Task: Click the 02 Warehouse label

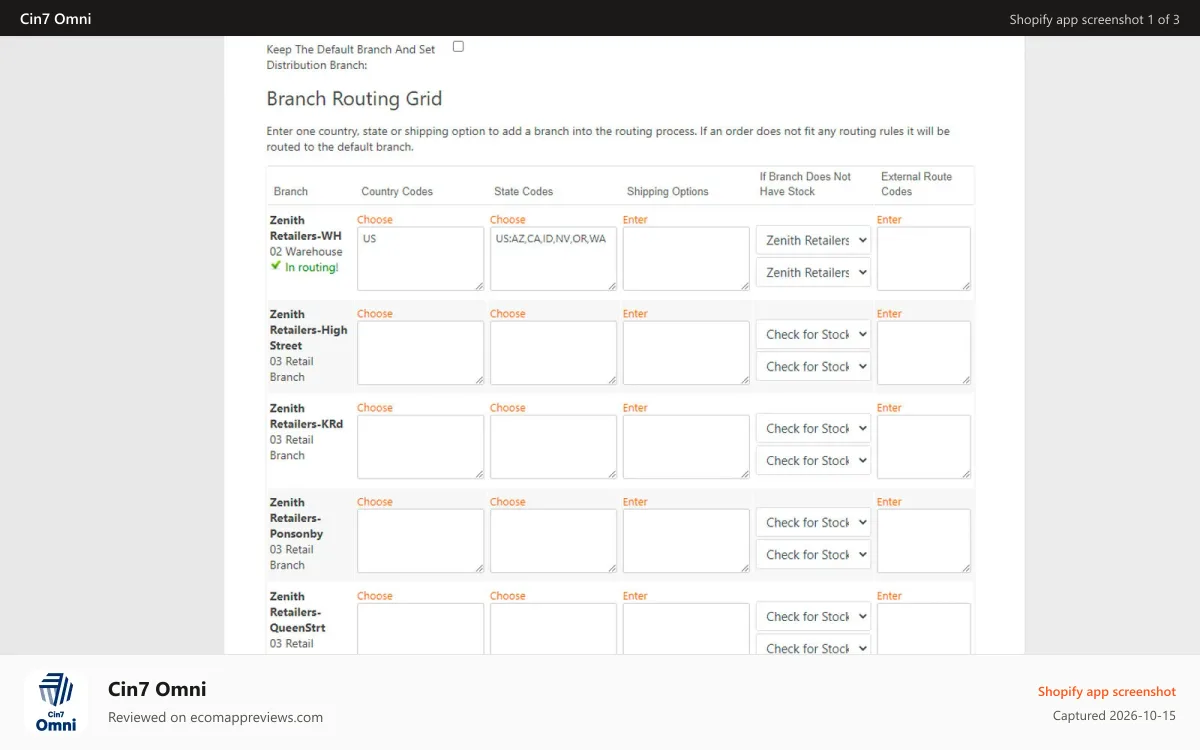Action: pyautogui.click(x=306, y=252)
